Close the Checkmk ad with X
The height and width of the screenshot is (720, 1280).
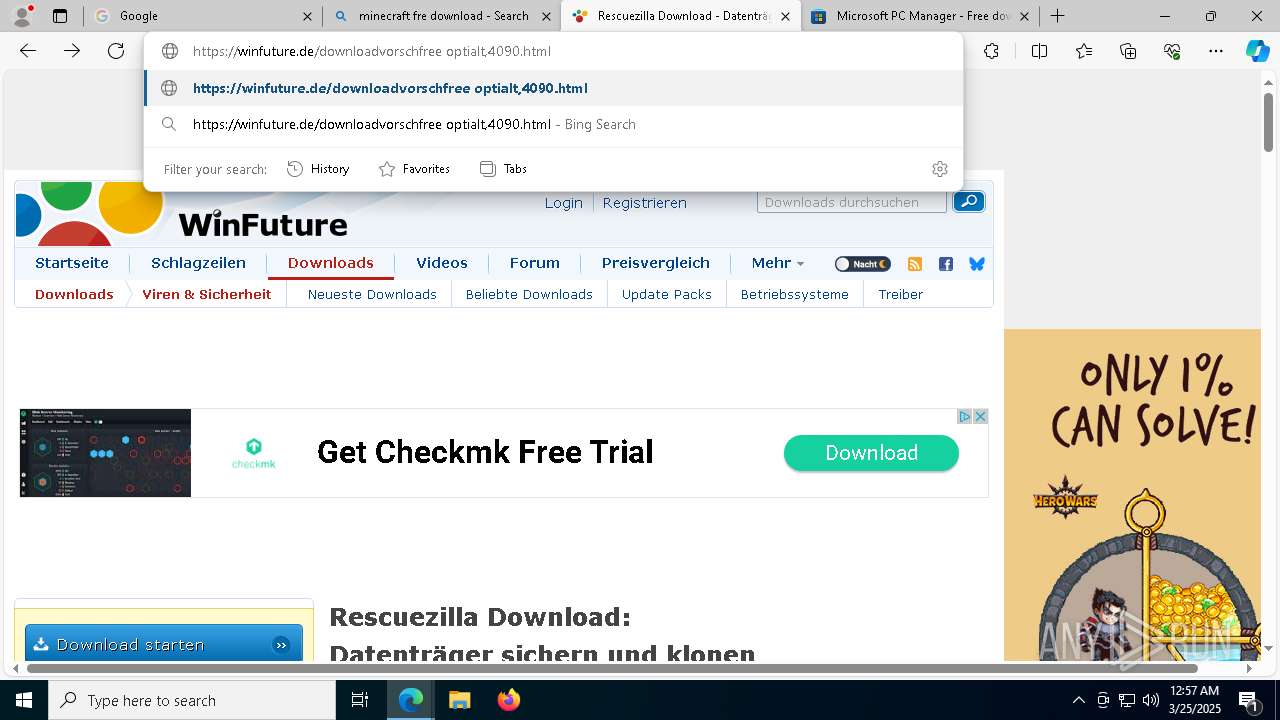tap(981, 416)
